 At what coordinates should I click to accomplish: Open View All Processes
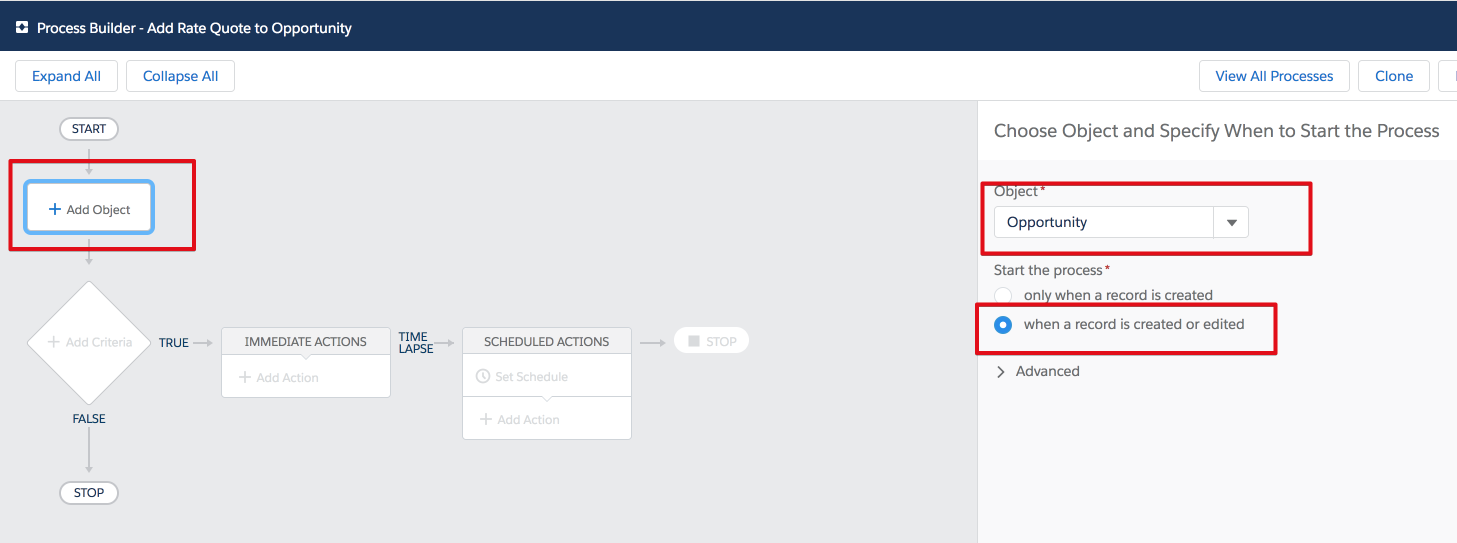[1274, 76]
